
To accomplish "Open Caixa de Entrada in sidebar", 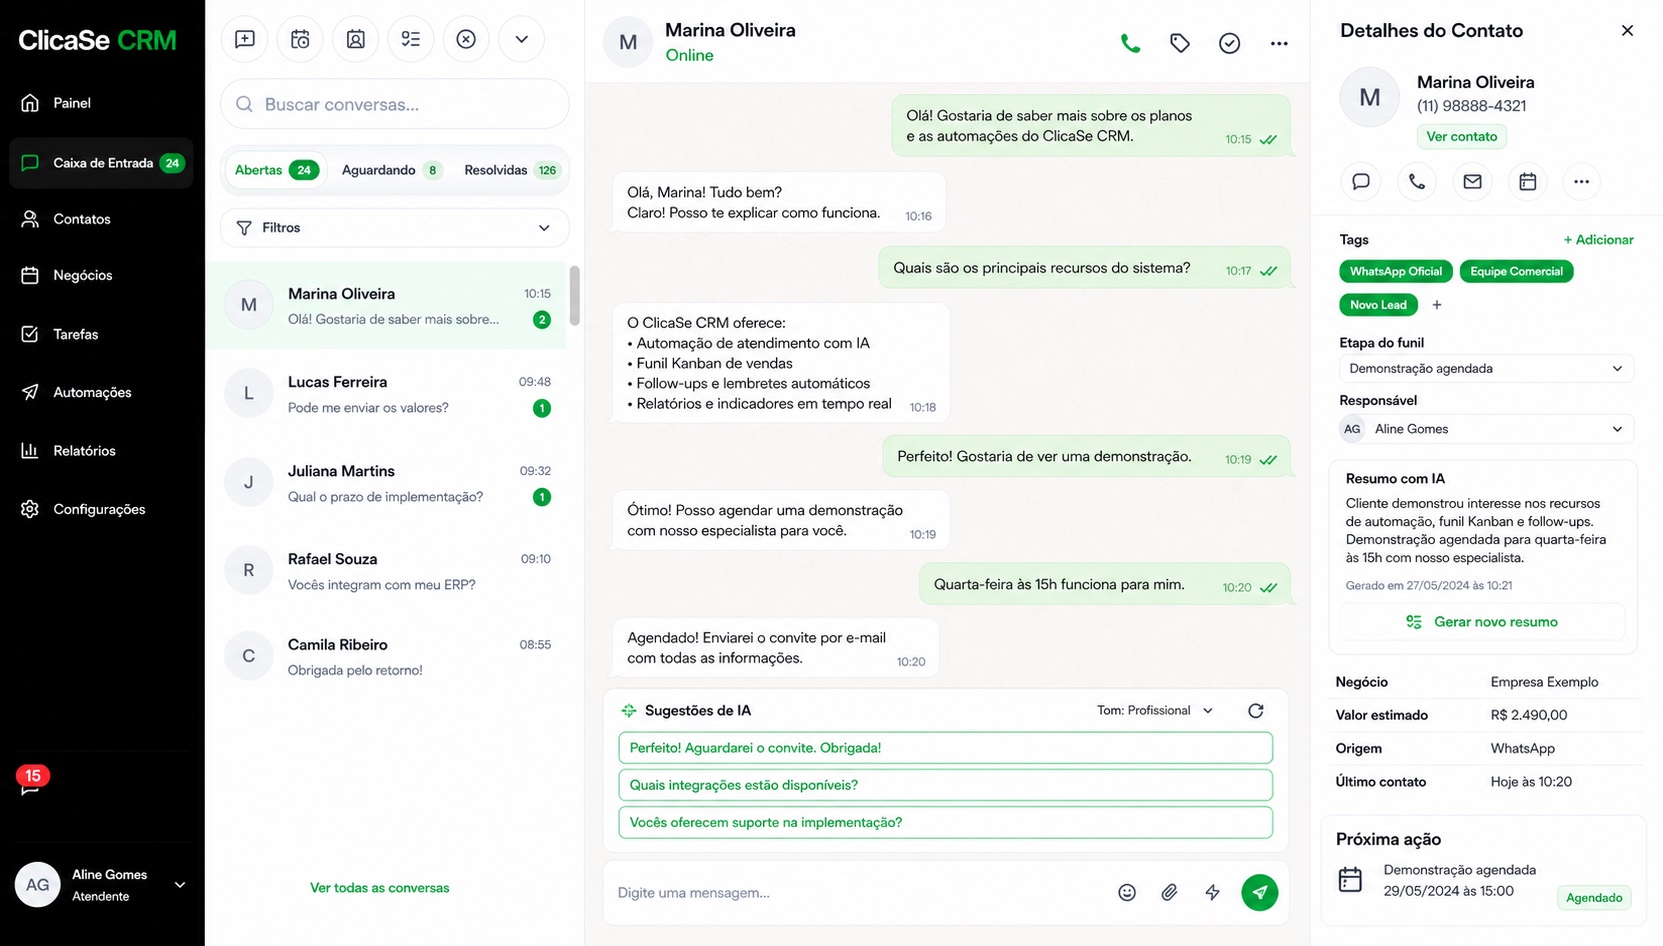I will pyautogui.click(x=102, y=163).
